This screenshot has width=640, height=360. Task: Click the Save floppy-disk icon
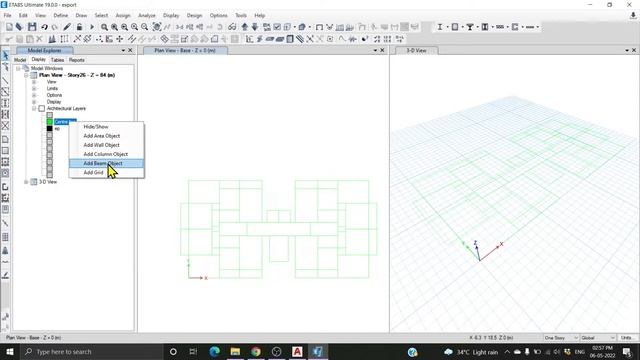tap(32, 27)
